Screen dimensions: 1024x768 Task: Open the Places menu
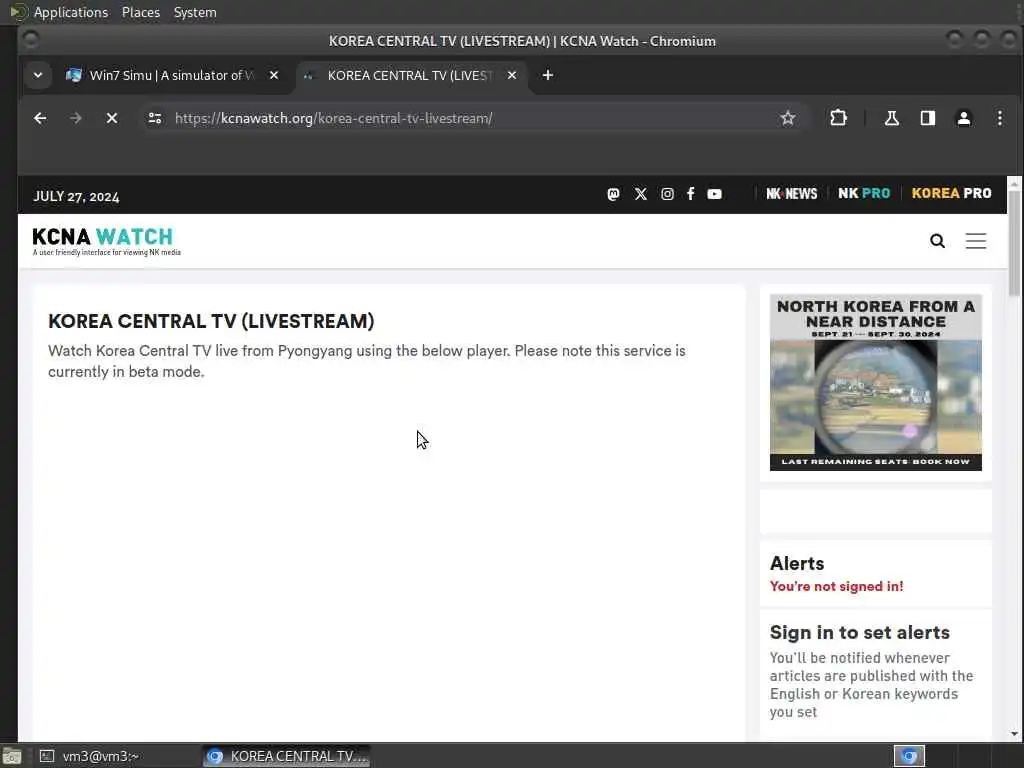140,12
